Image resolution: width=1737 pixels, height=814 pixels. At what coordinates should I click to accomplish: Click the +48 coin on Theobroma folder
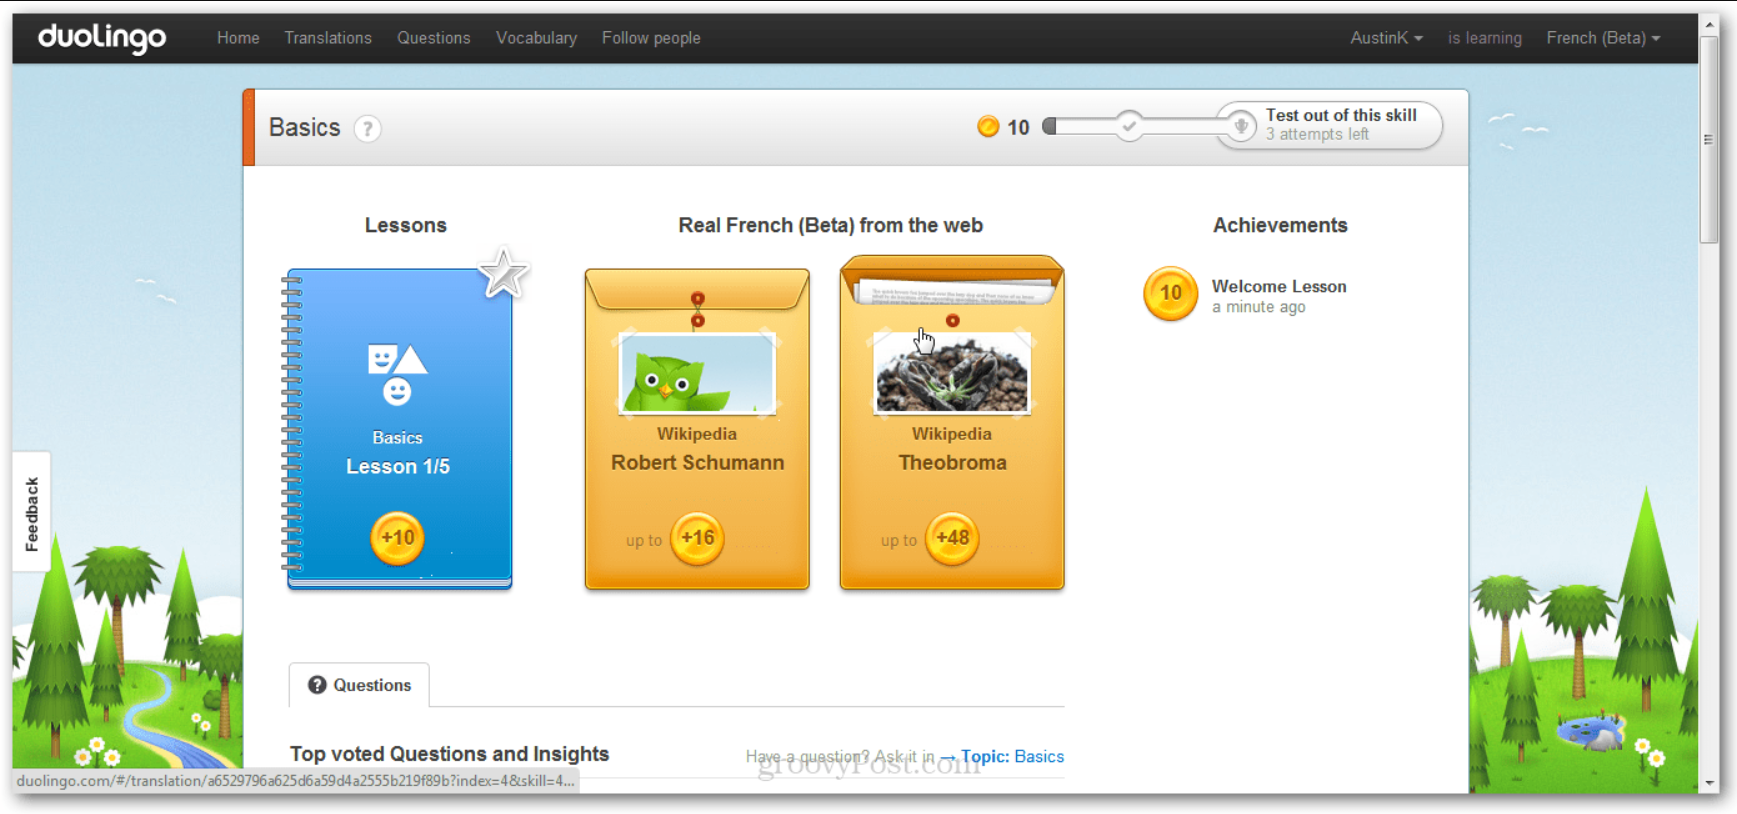point(952,538)
